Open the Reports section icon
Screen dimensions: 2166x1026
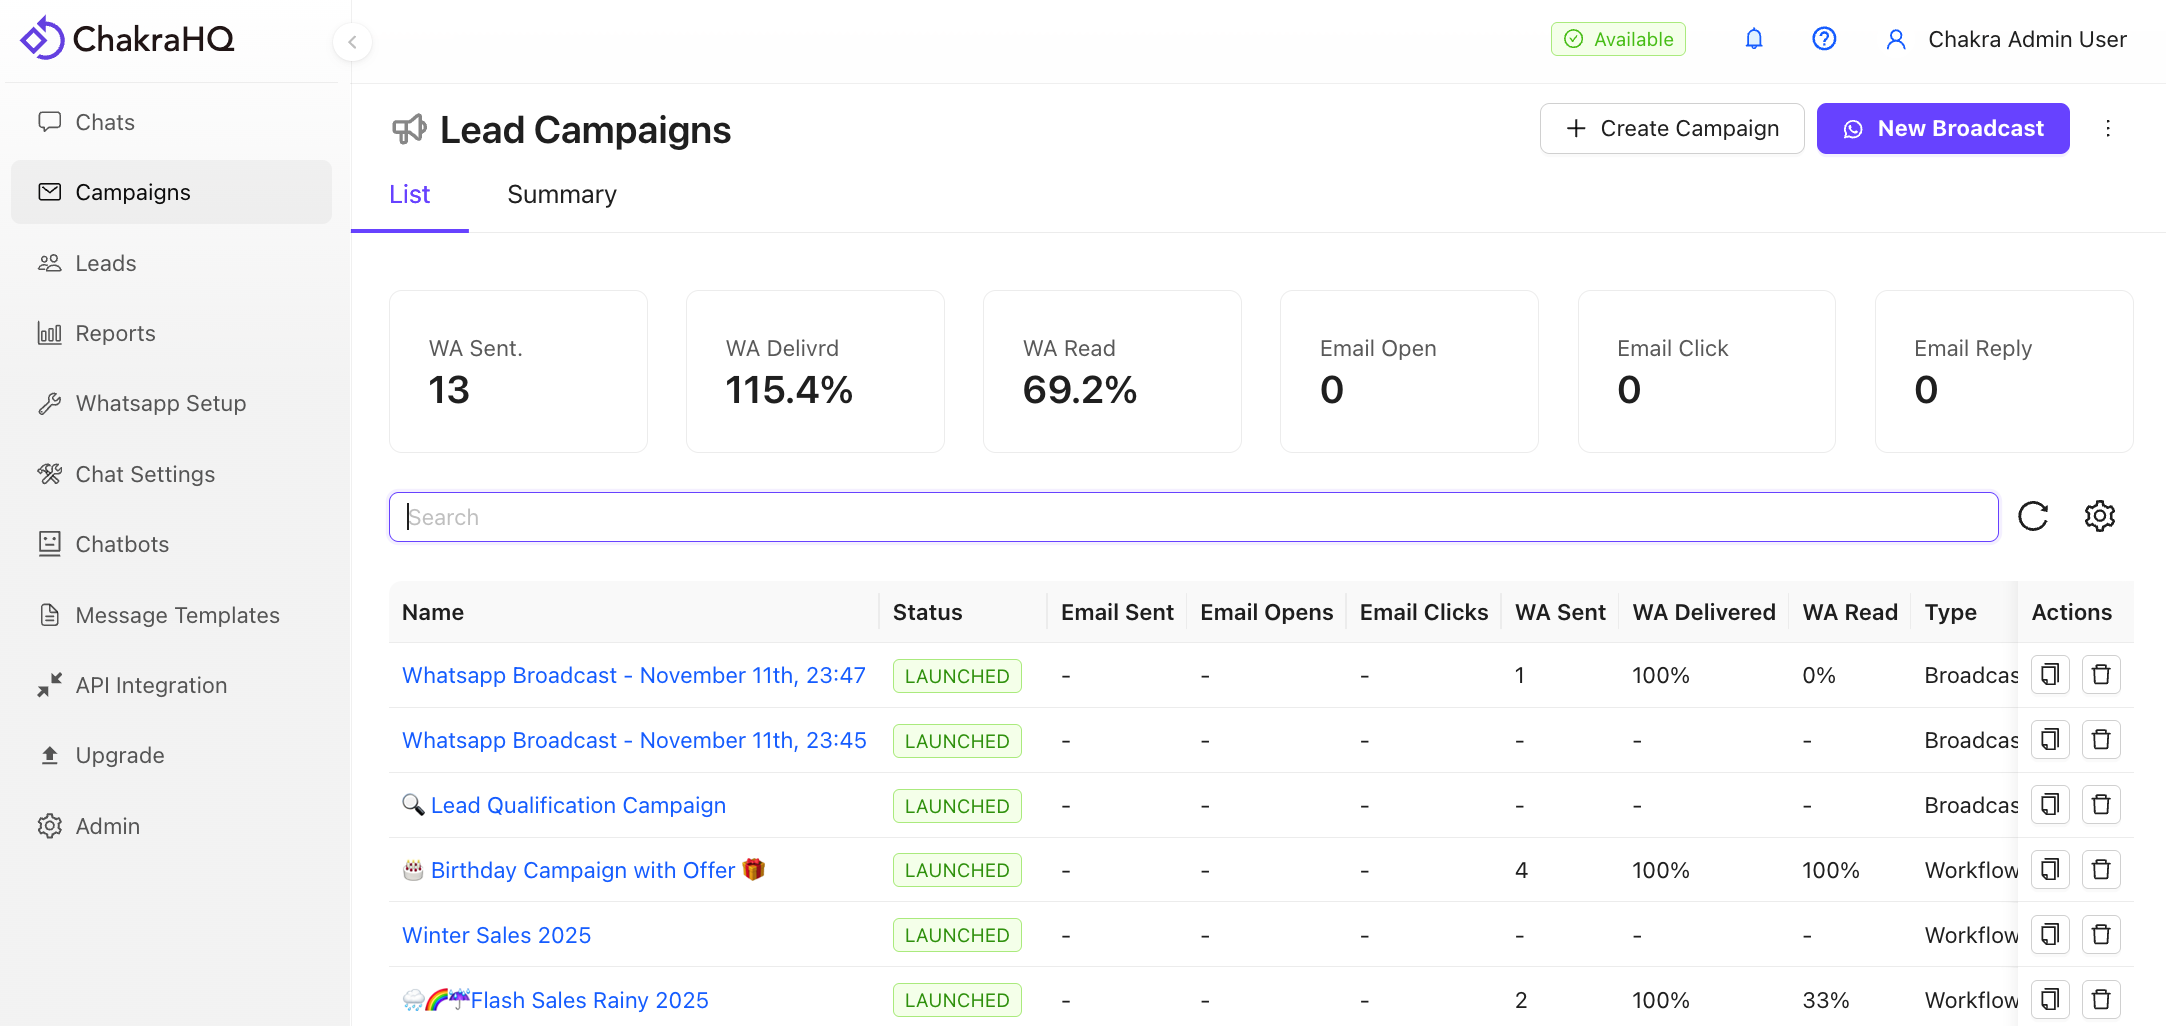pos(49,333)
